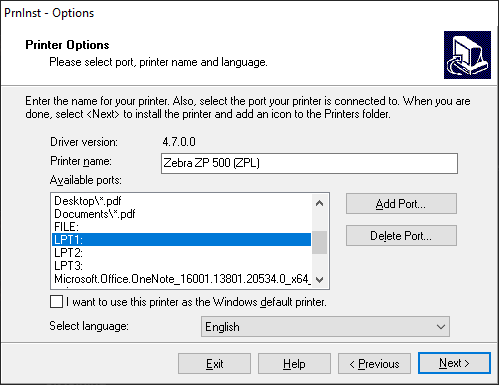Click the printer installer icon in header
The image size is (499, 385).
click(467, 55)
